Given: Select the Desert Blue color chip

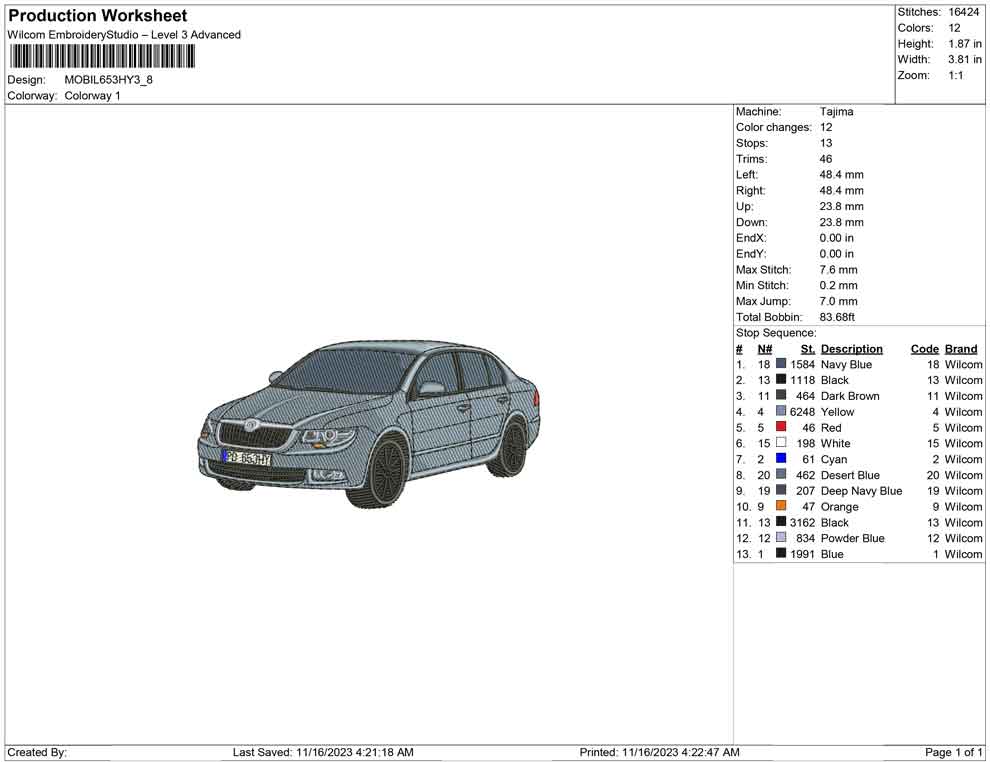Looking at the screenshot, I should (781, 475).
